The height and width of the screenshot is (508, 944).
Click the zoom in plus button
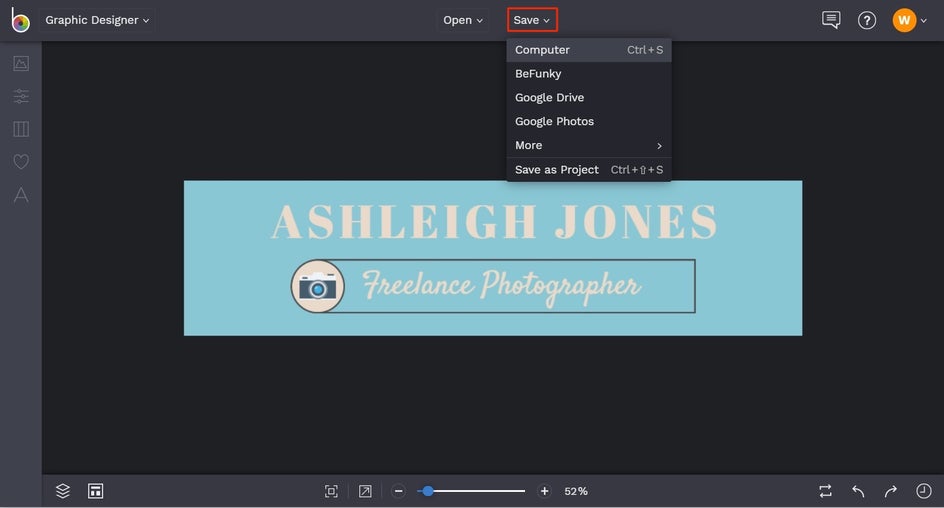544,491
